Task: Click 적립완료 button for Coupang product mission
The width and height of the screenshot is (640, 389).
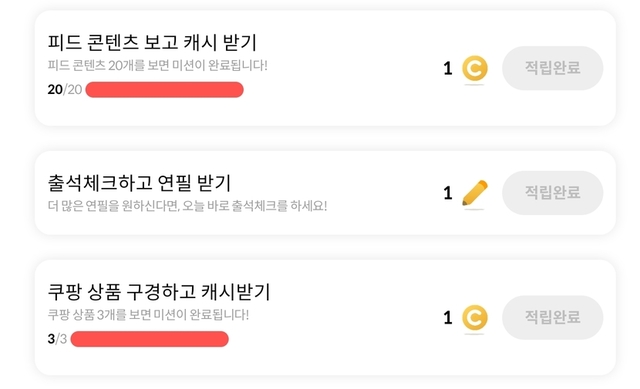Action: (x=552, y=317)
